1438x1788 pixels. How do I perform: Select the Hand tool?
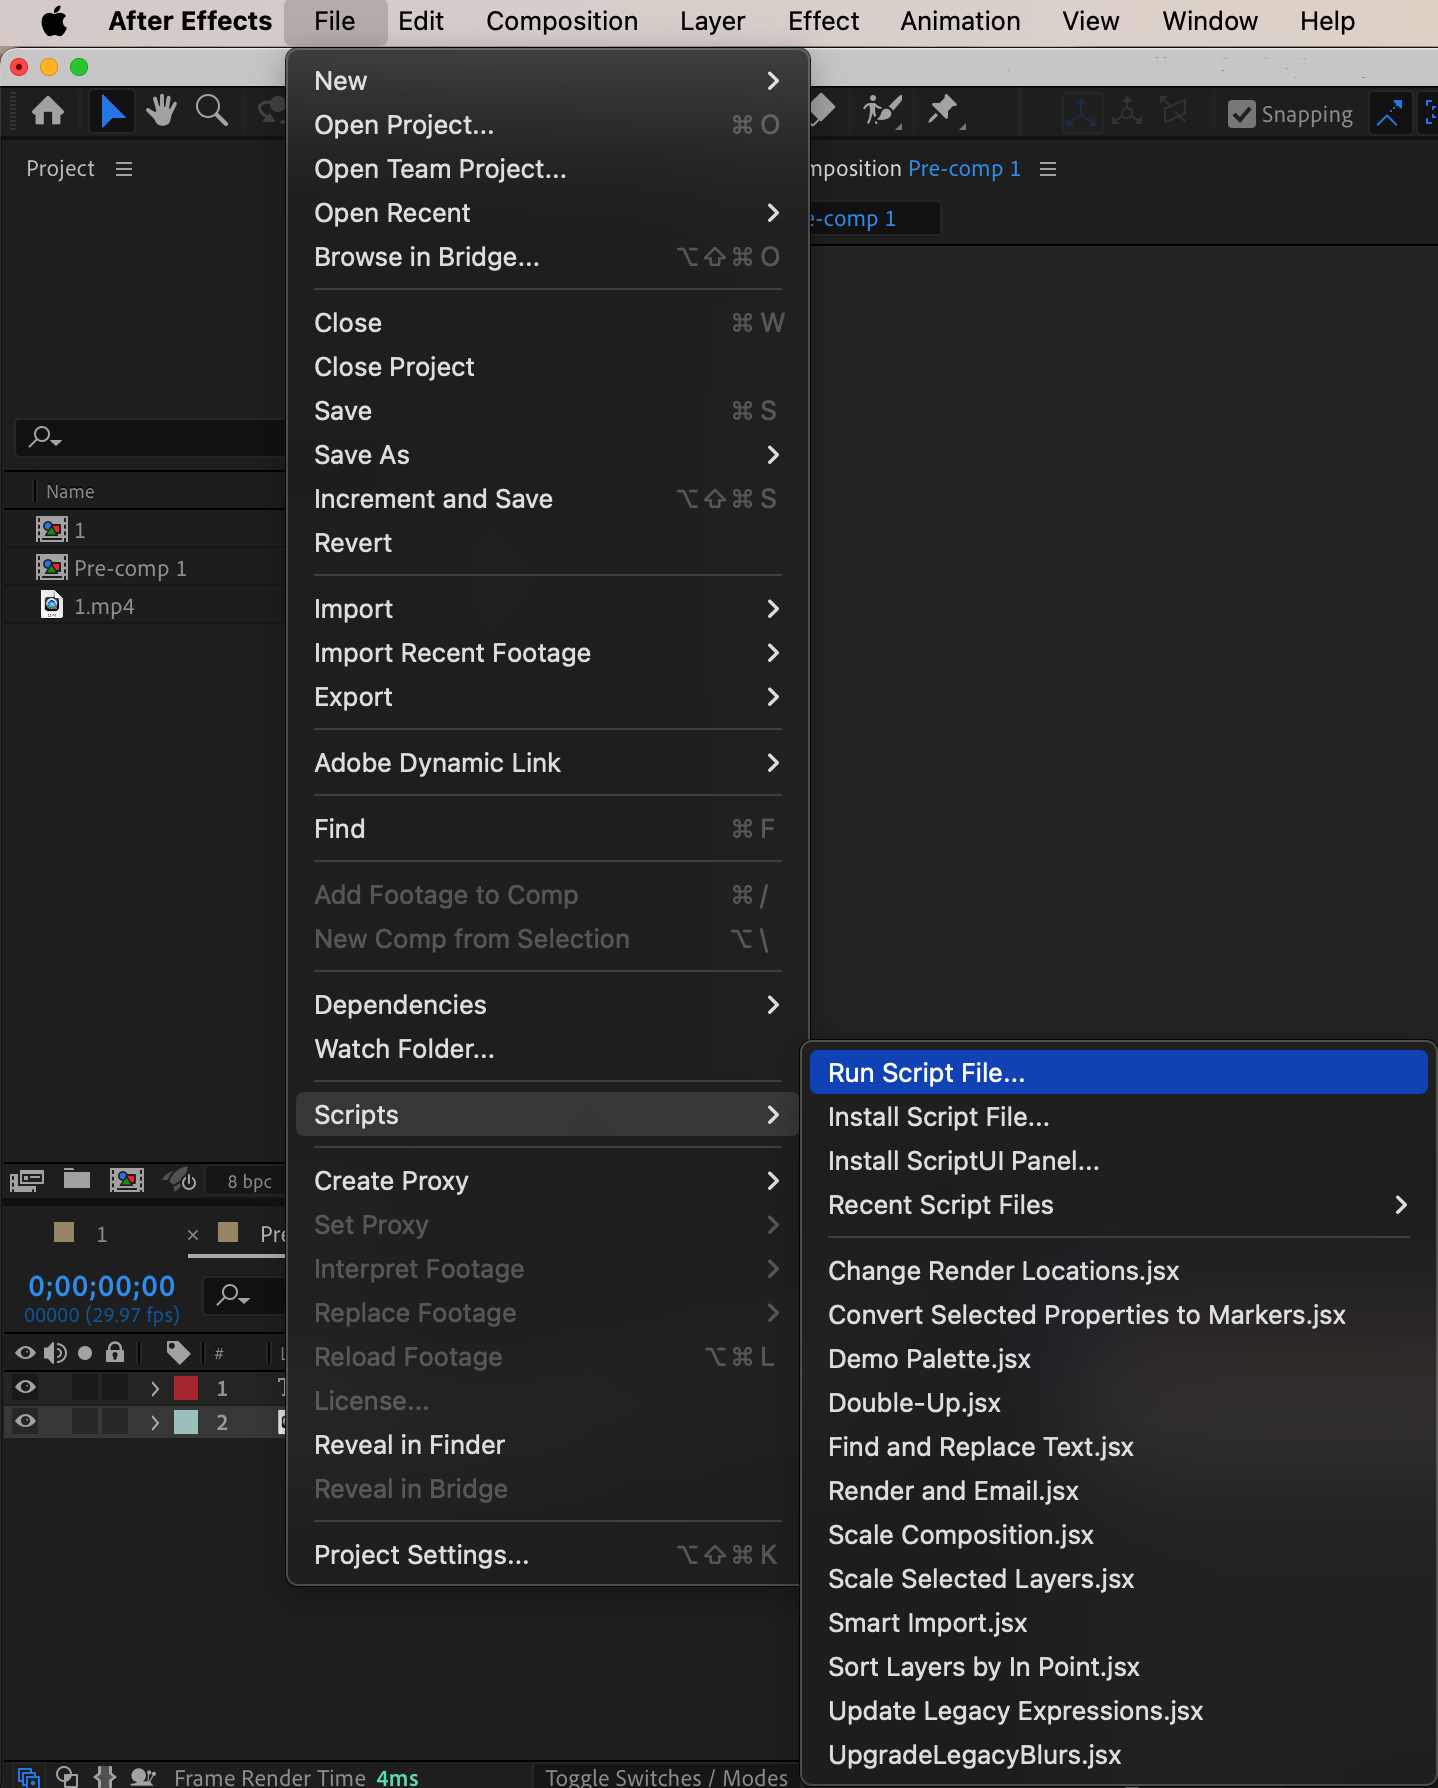pos(161,111)
